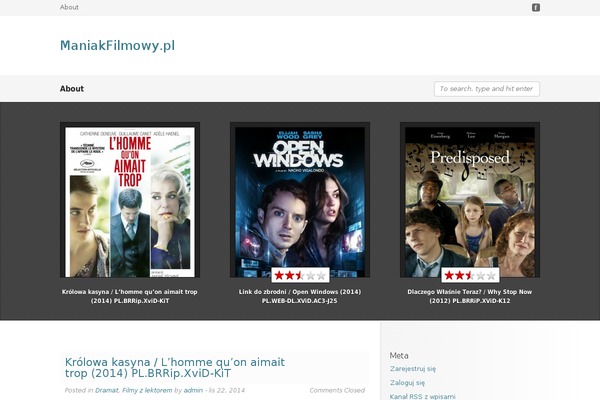600x400 pixels.
Task: Focus the search input field
Action: point(487,89)
